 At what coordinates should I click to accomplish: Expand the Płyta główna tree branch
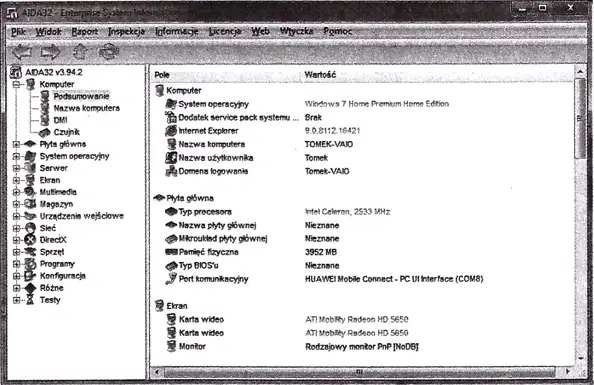(x=16, y=144)
